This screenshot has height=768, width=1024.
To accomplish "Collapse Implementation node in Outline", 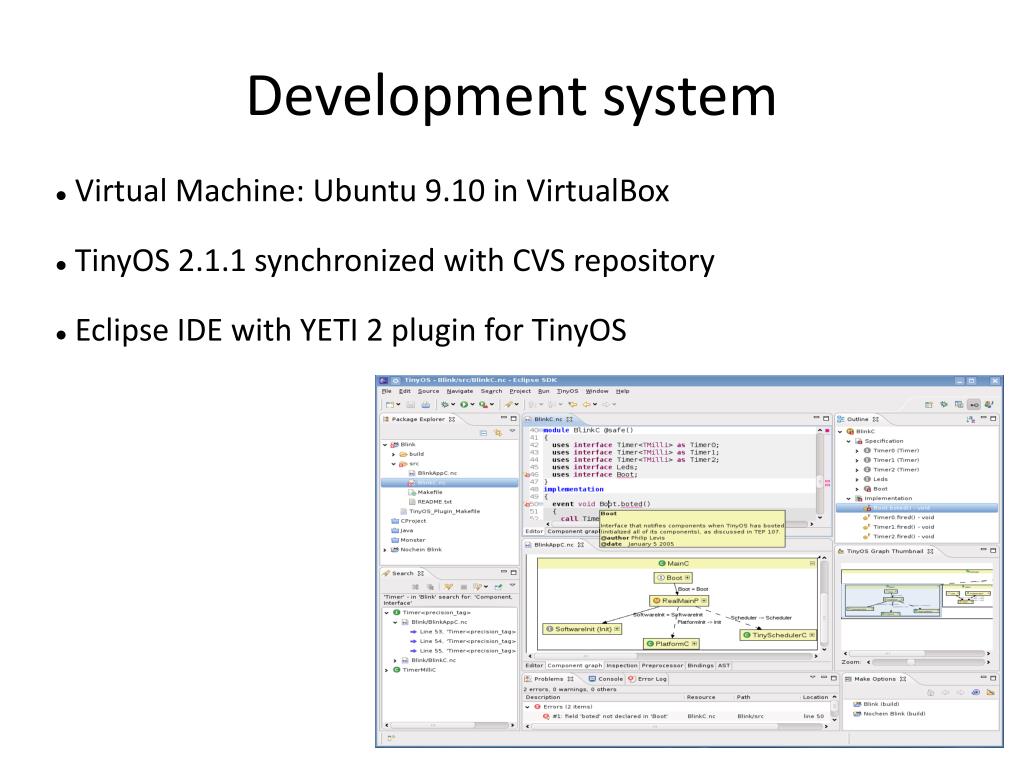I will point(849,499).
